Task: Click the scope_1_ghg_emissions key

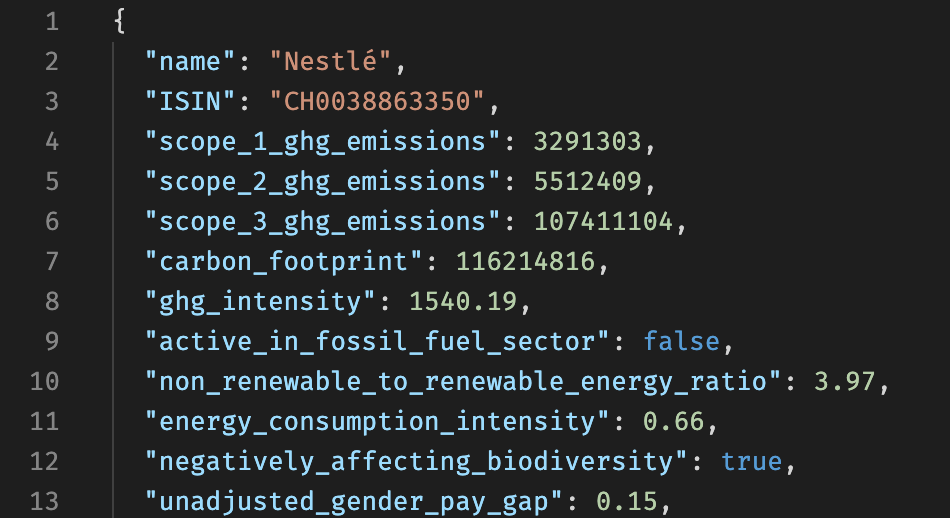Action: [x=322, y=142]
